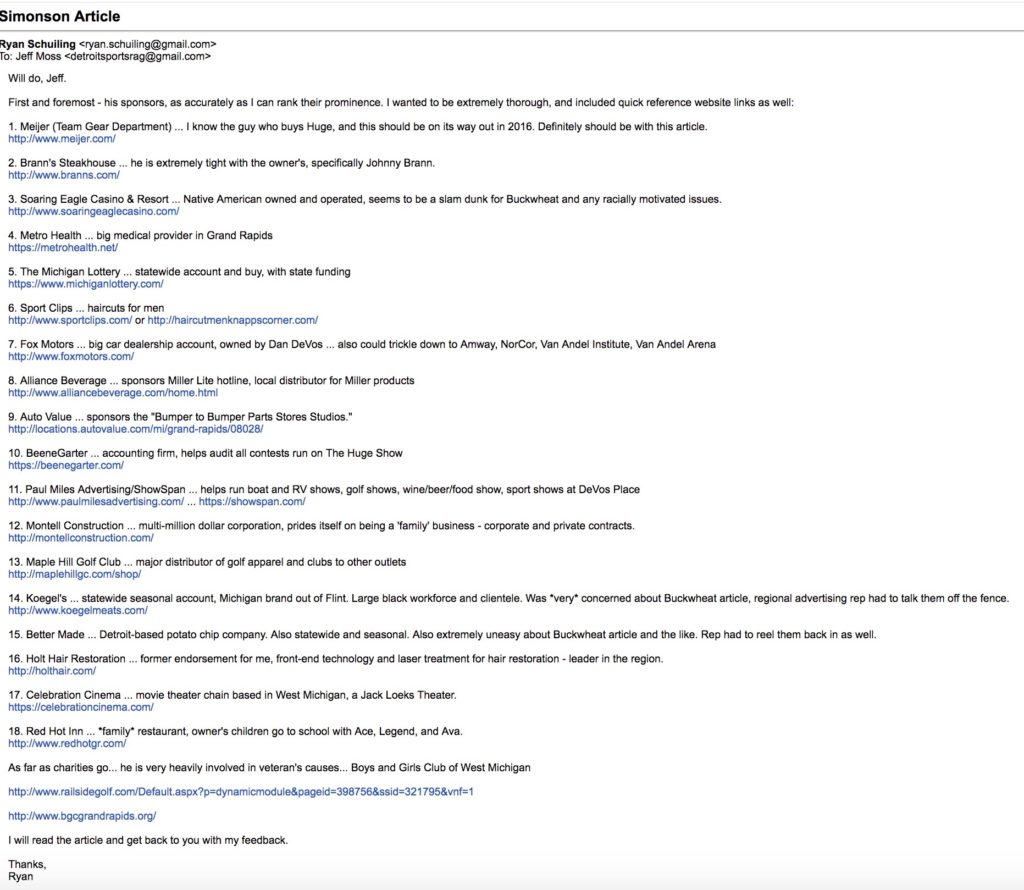Open the beenegarter.com link

(65, 465)
